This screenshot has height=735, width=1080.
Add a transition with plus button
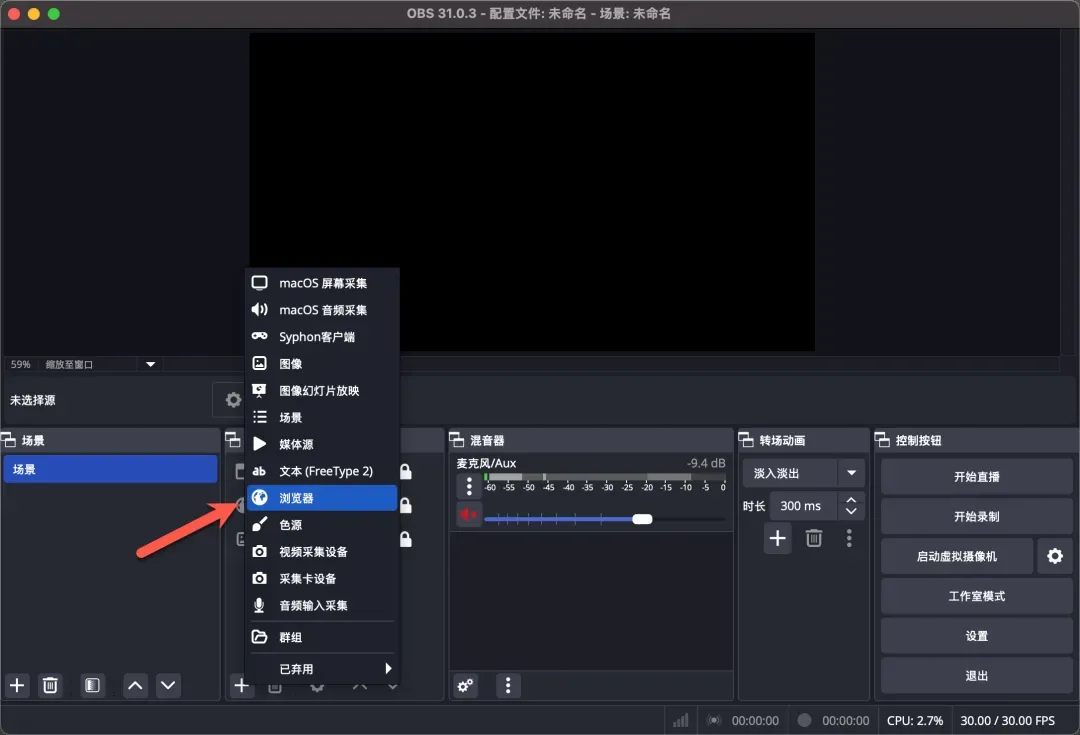pos(778,538)
